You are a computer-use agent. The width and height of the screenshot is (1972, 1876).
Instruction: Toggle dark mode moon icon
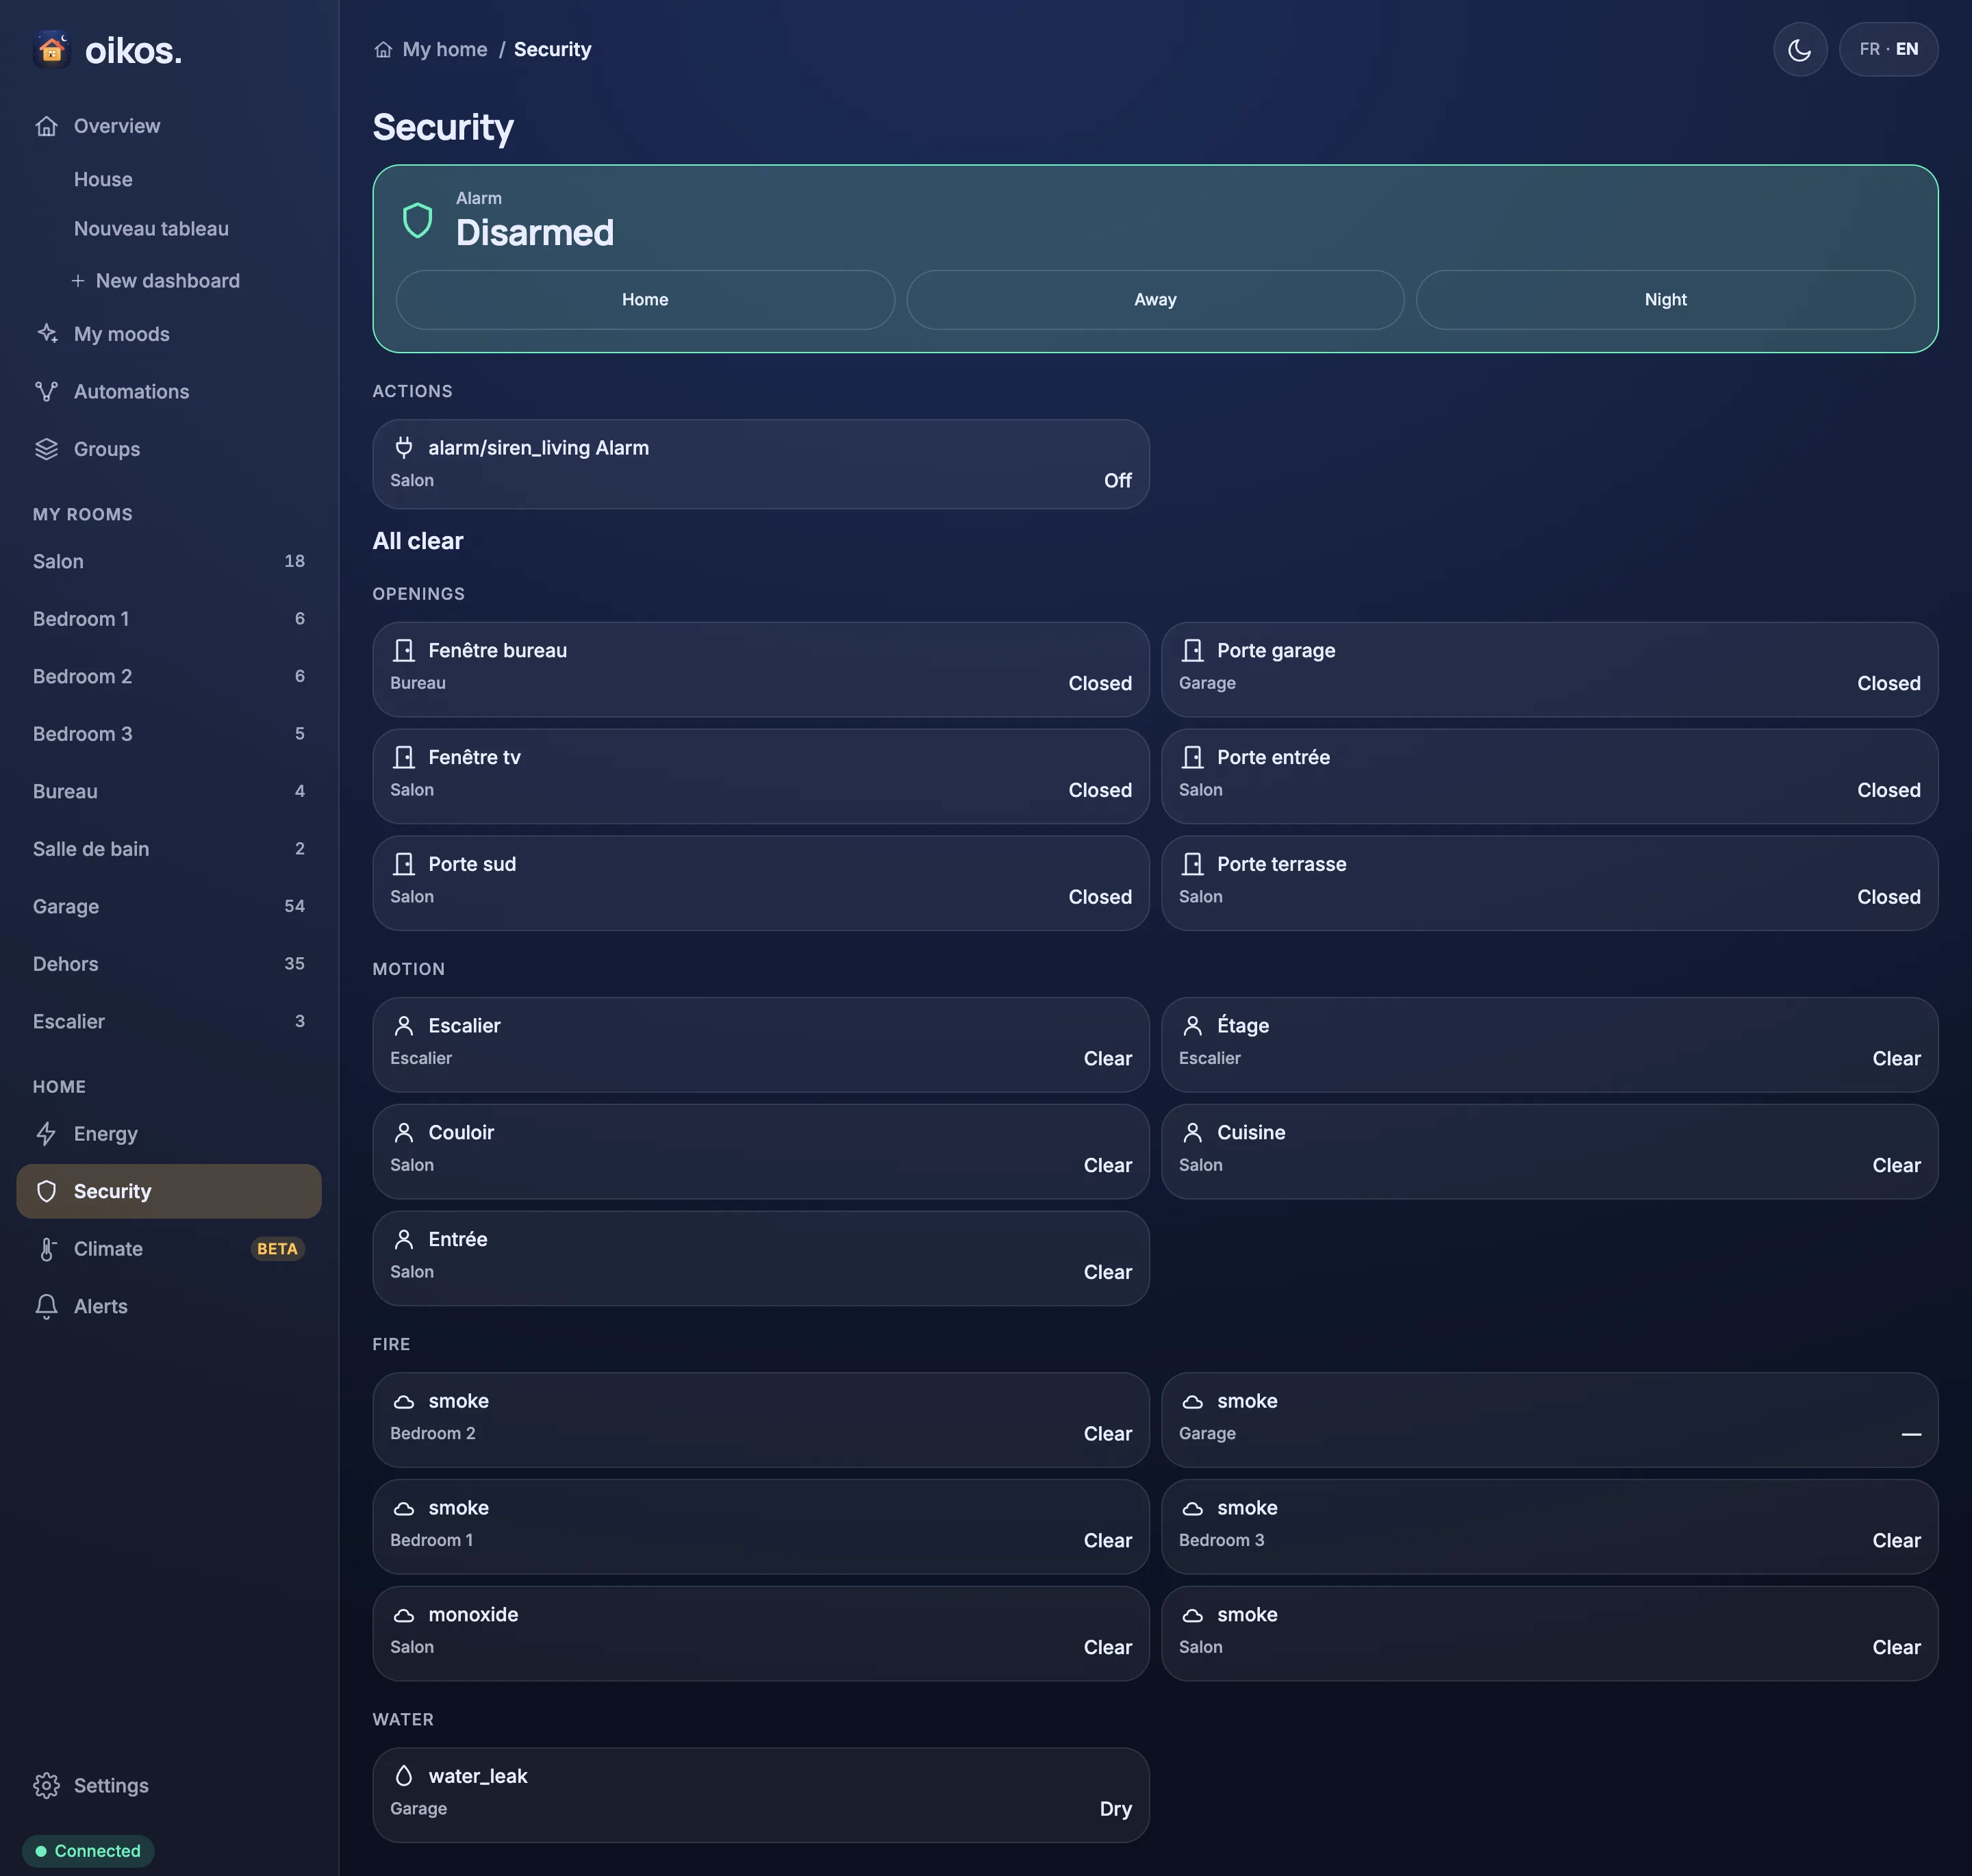[1799, 49]
